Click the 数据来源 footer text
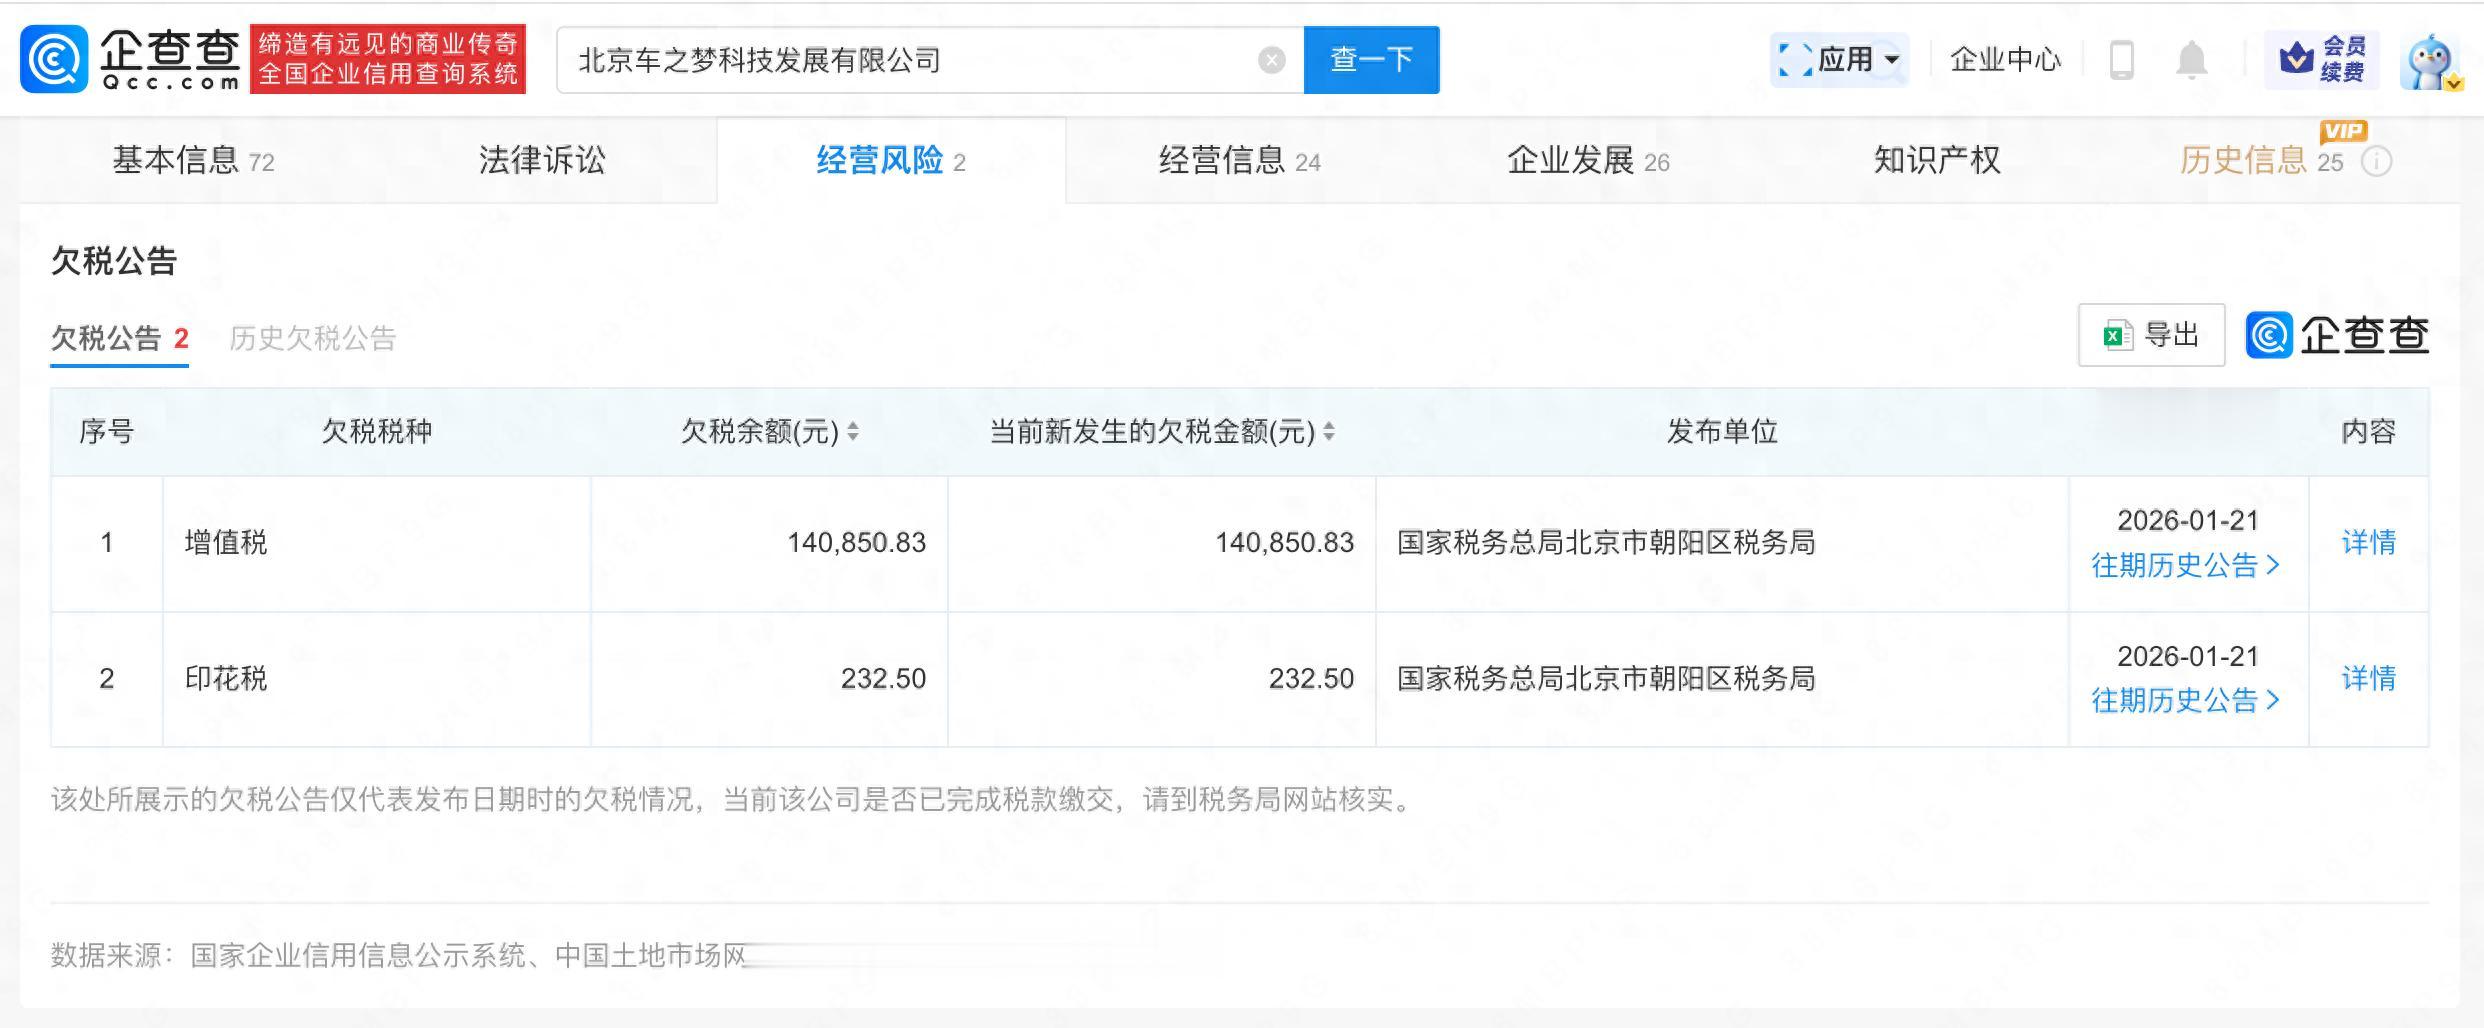This screenshot has height=1028, width=2484. [399, 956]
